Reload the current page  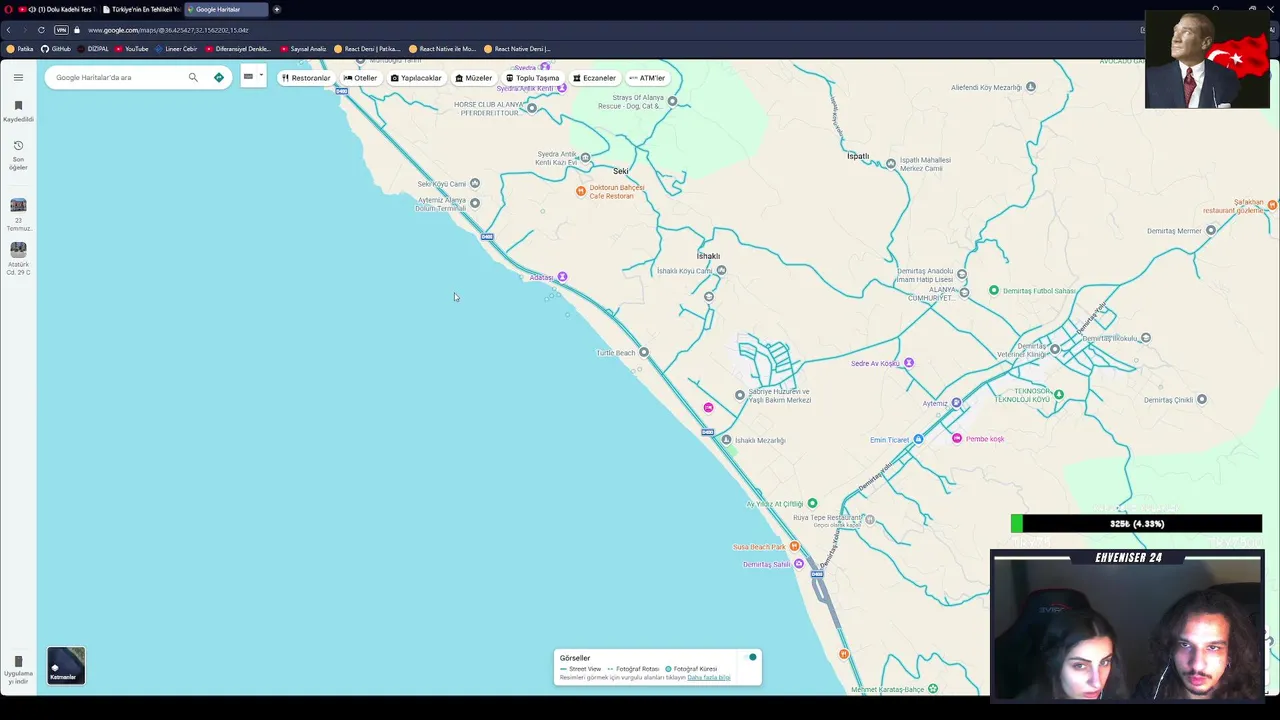(x=41, y=30)
